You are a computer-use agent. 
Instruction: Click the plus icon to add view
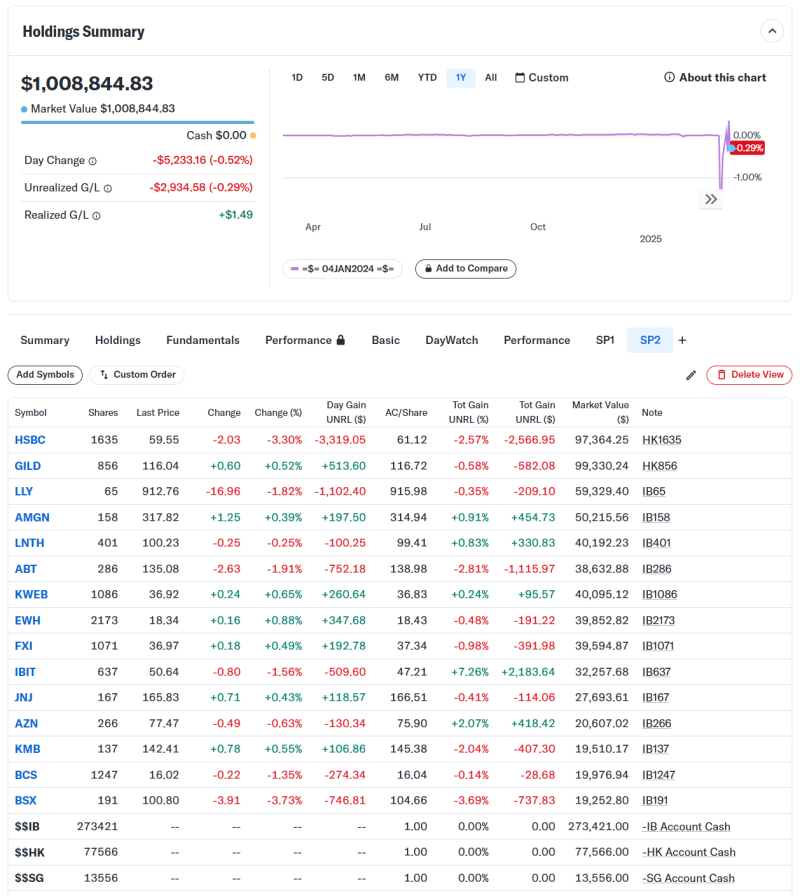point(683,340)
